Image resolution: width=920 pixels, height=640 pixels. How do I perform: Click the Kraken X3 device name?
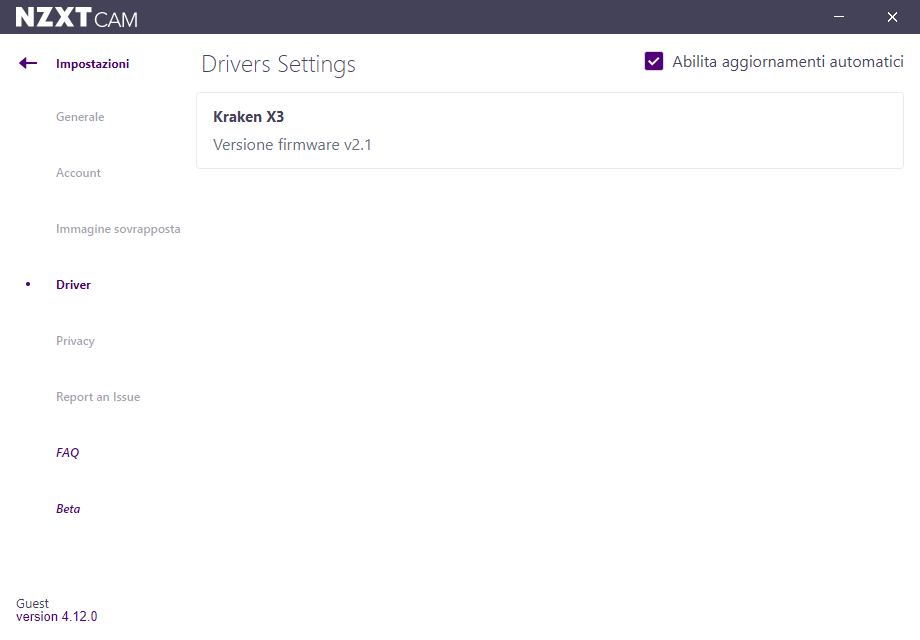coord(248,117)
